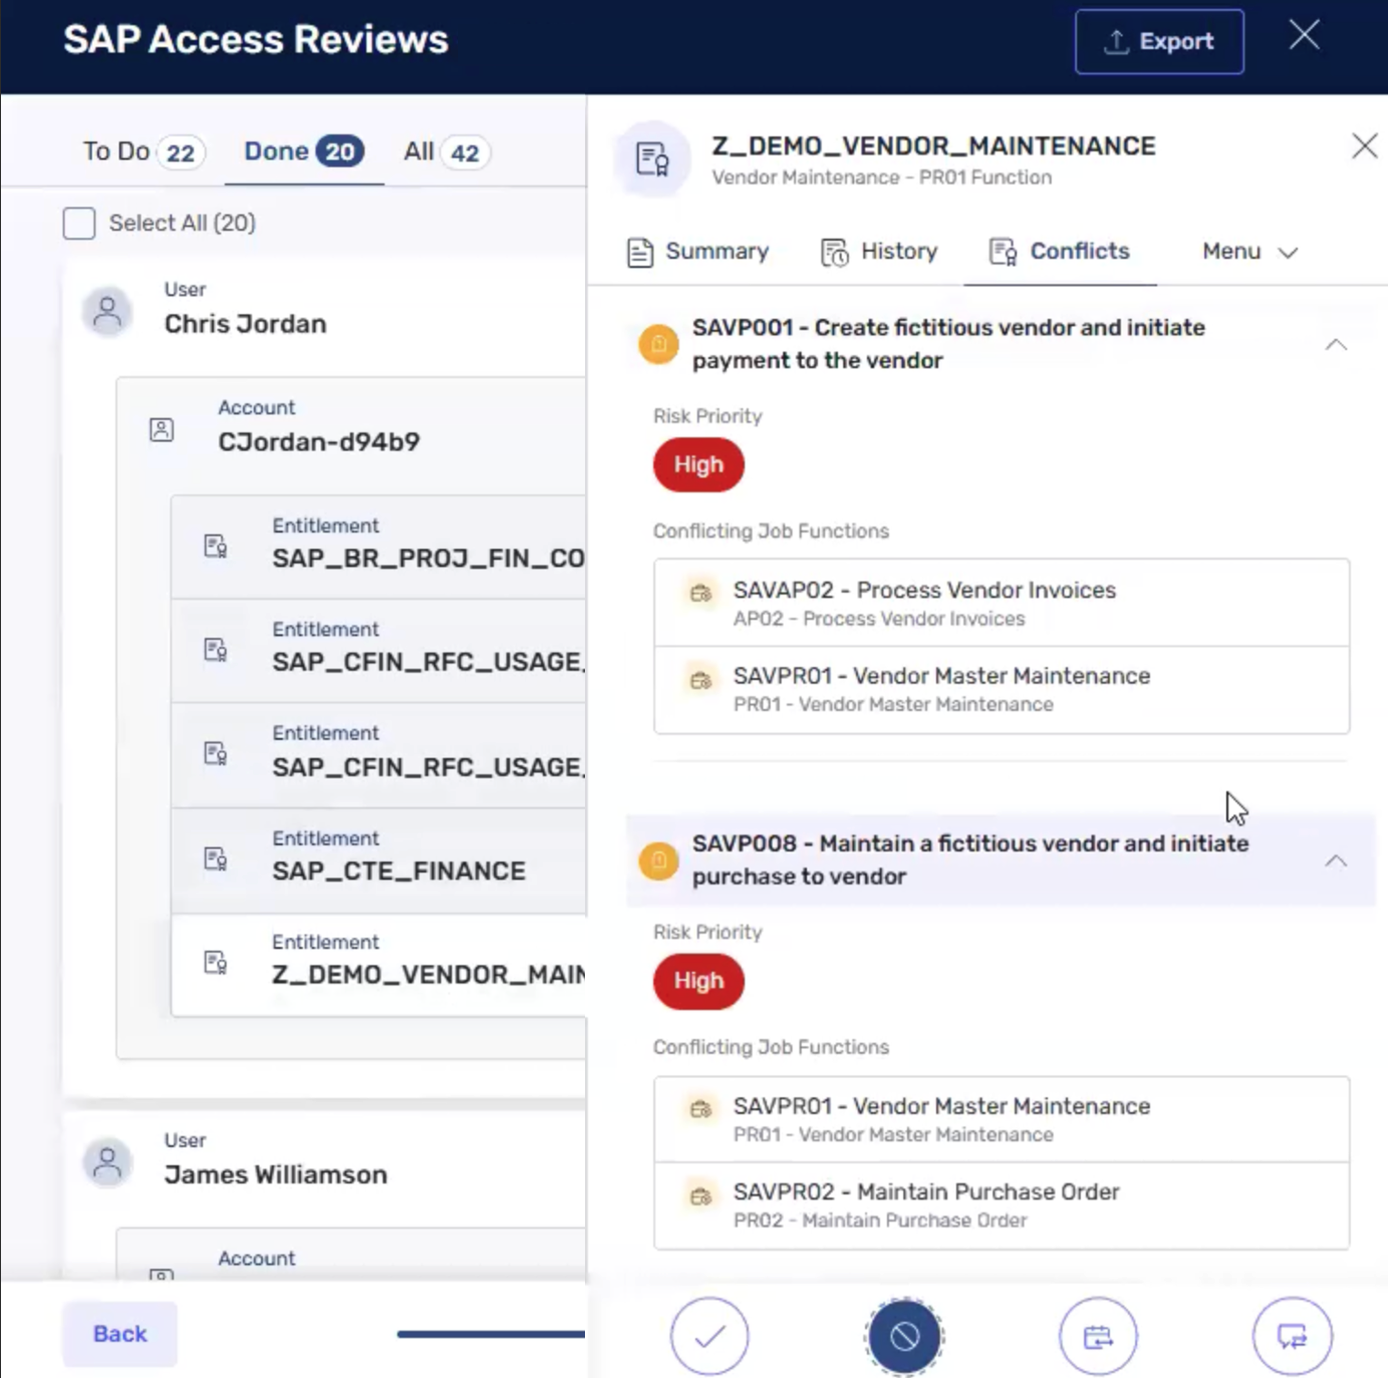Click the Export upload arrow icon
Image resolution: width=1388 pixels, height=1378 pixels.
point(1116,42)
